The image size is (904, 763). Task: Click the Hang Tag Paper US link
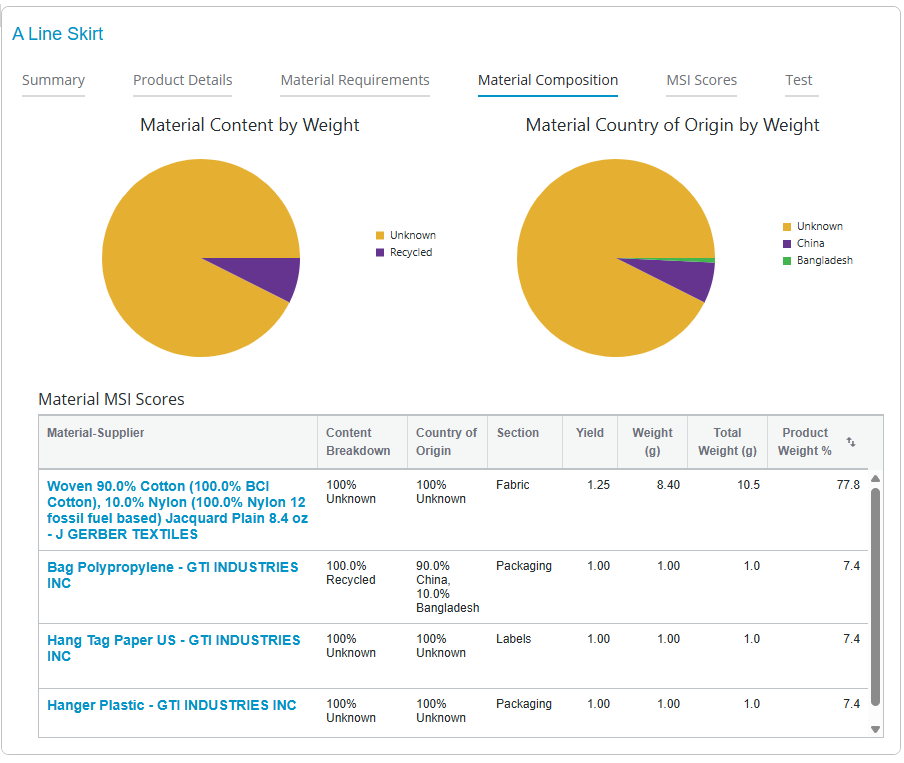173,648
